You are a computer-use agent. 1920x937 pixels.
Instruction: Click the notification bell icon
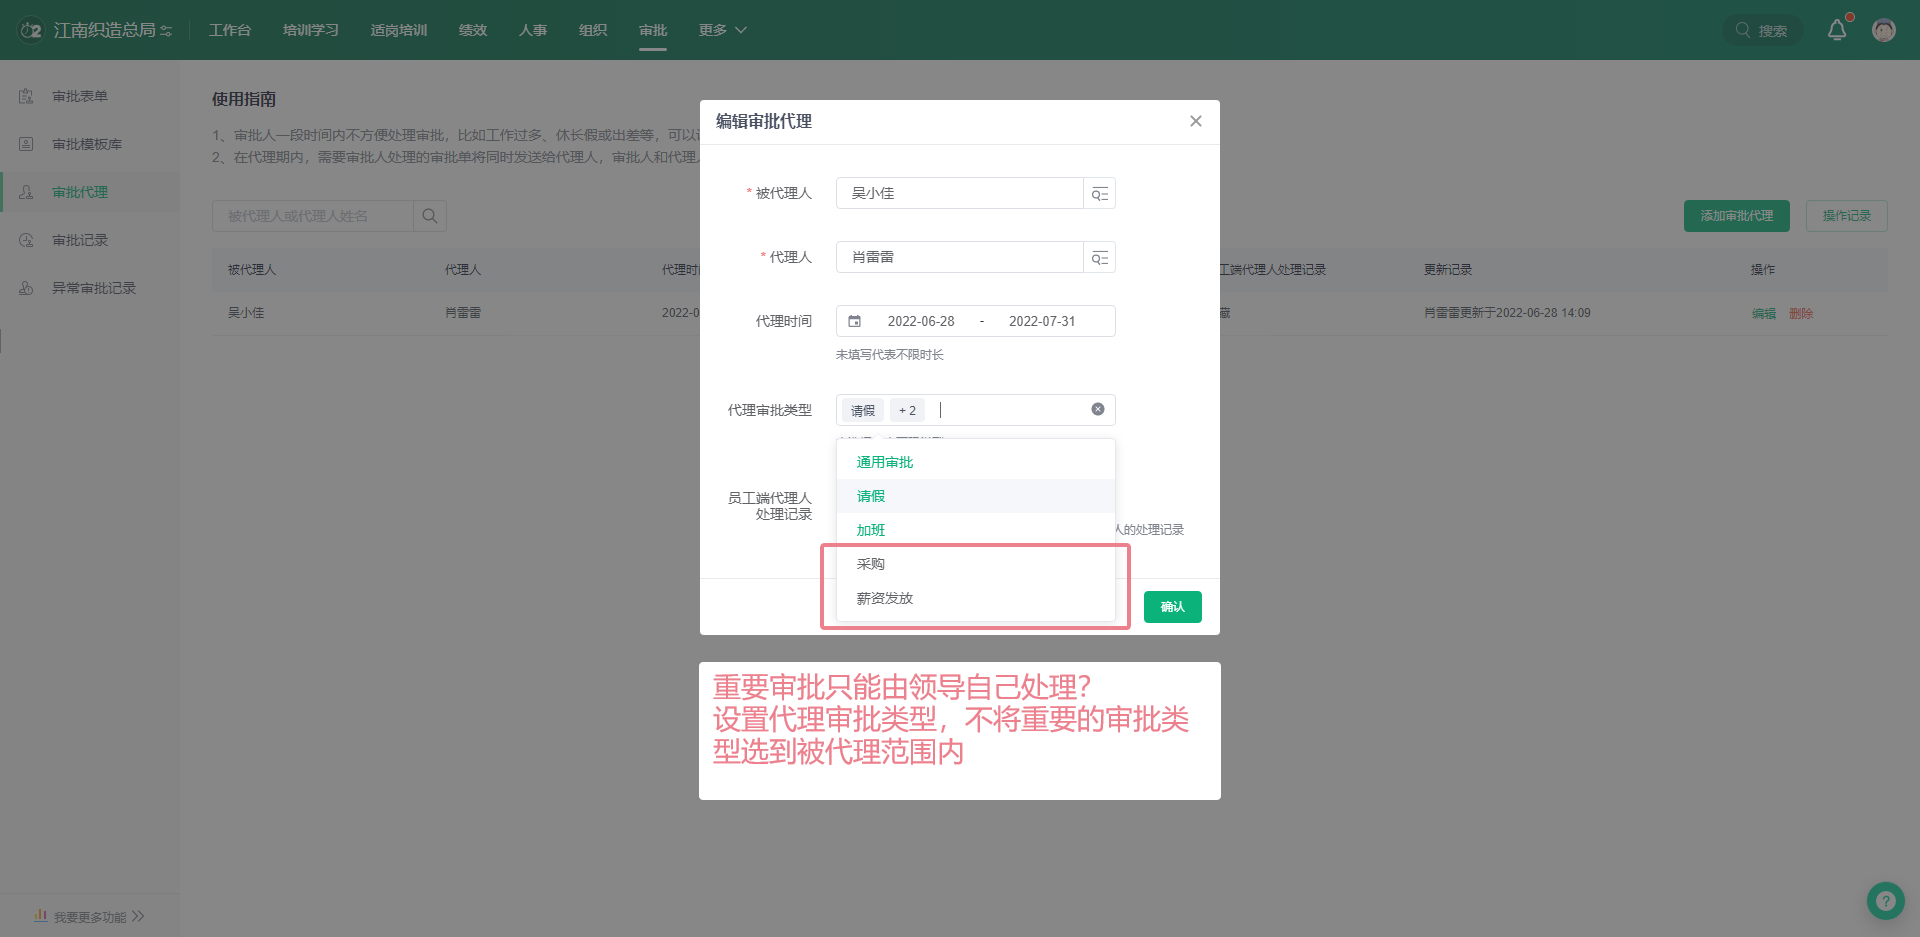(x=1837, y=30)
